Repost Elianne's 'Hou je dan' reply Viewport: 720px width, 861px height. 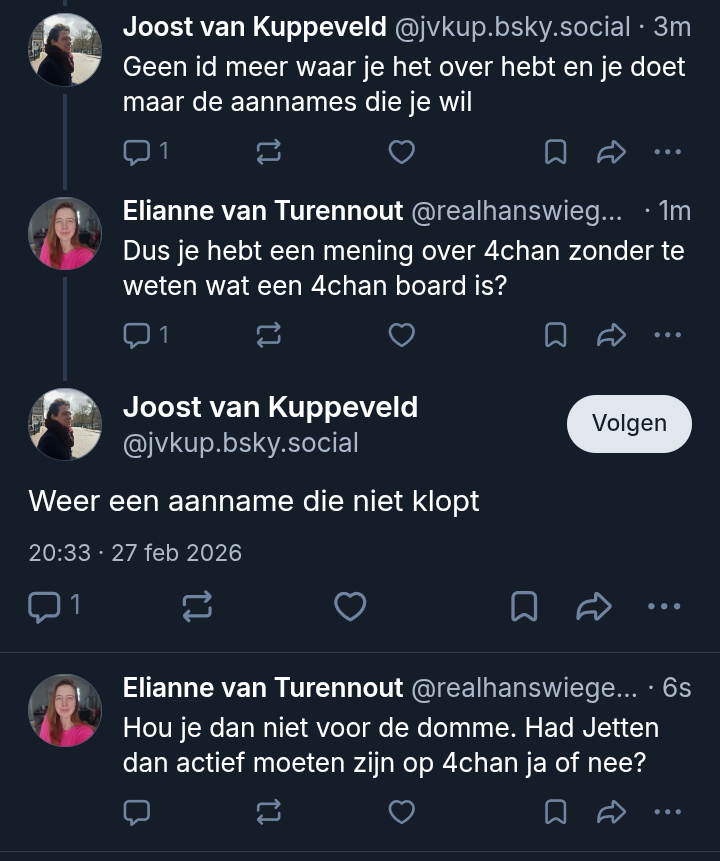point(268,812)
